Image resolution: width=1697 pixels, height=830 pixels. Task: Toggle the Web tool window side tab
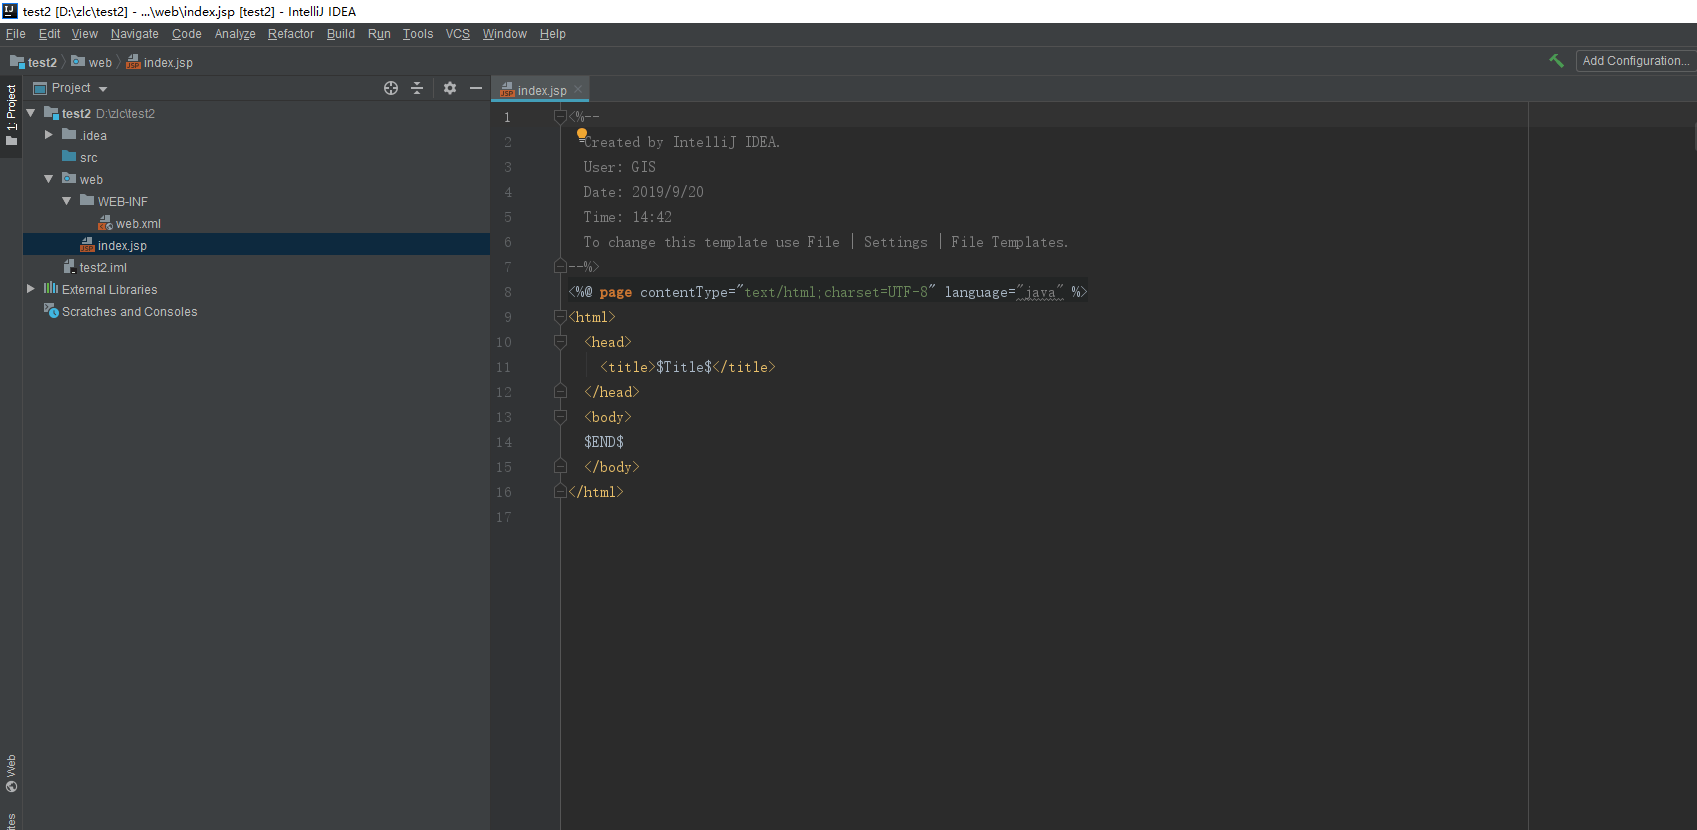coord(11,773)
